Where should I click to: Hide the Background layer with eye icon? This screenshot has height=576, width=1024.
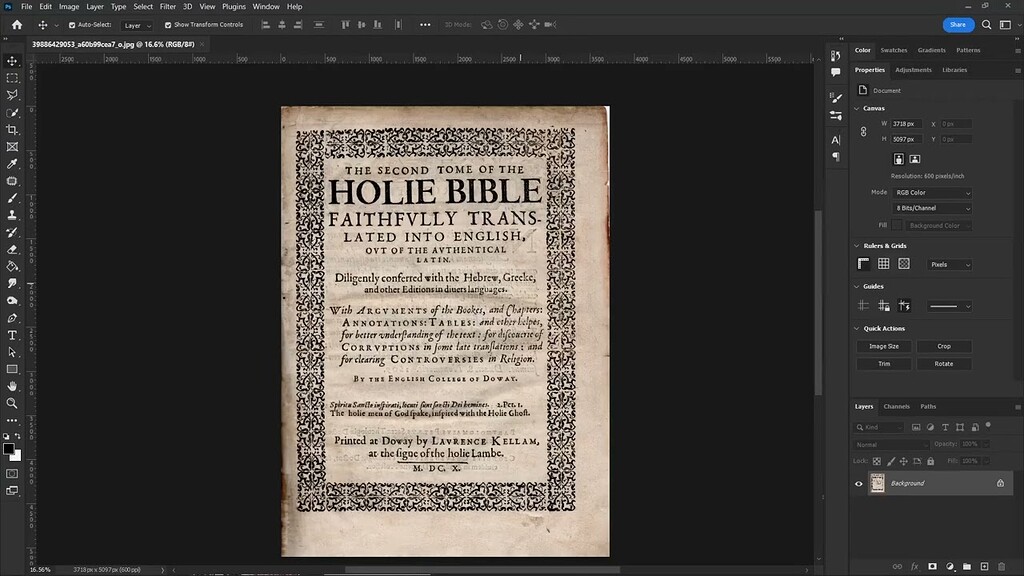click(x=858, y=483)
